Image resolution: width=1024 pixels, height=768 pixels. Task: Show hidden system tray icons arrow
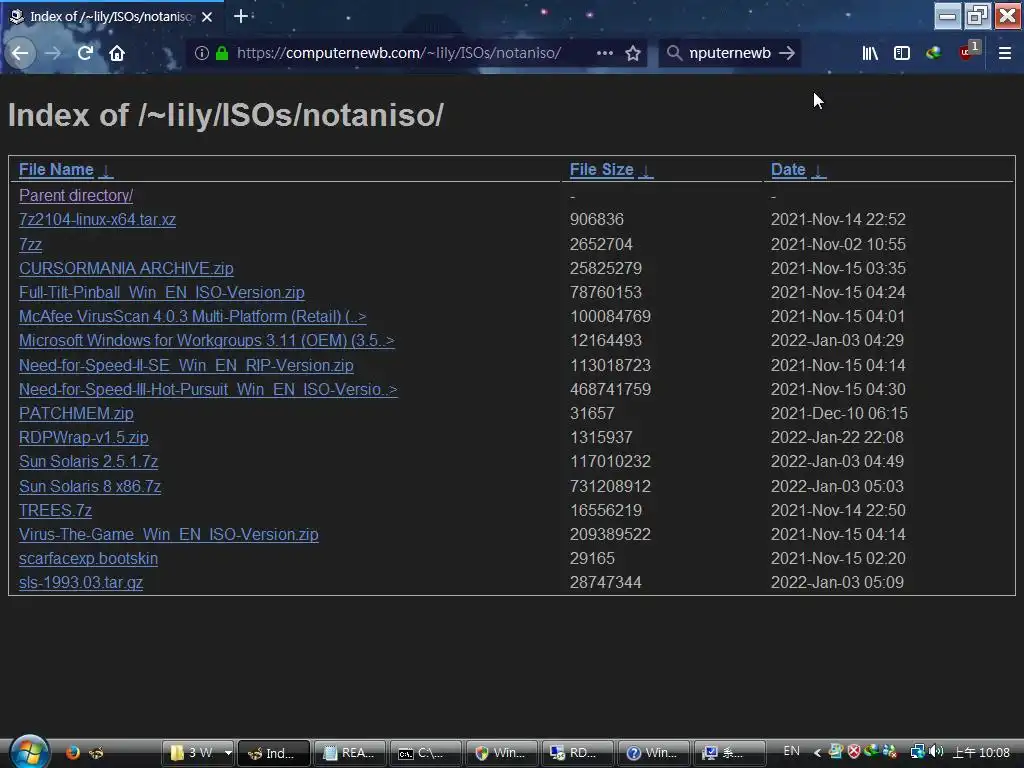(816, 752)
